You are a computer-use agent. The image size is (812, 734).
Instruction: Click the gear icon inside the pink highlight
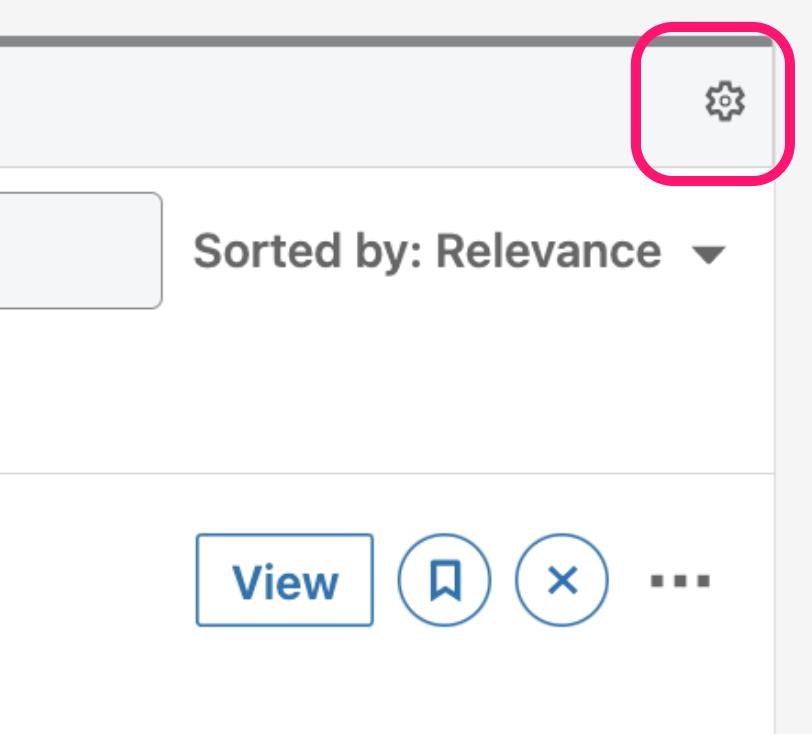[x=726, y=100]
